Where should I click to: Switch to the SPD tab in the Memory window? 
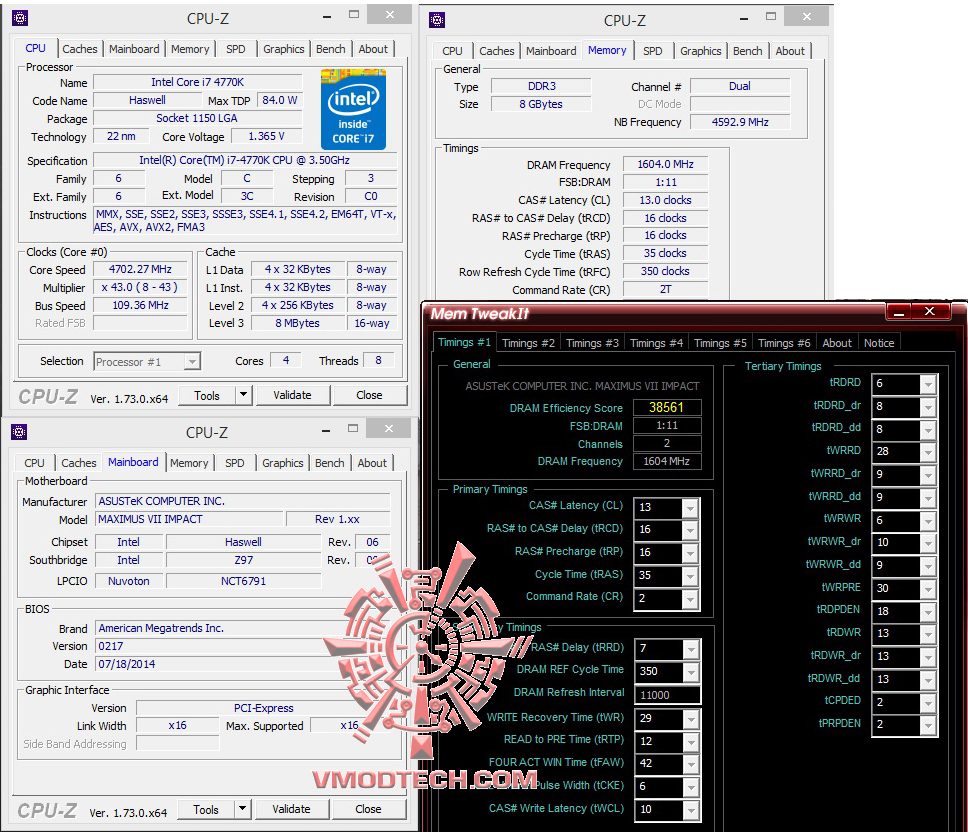[653, 51]
